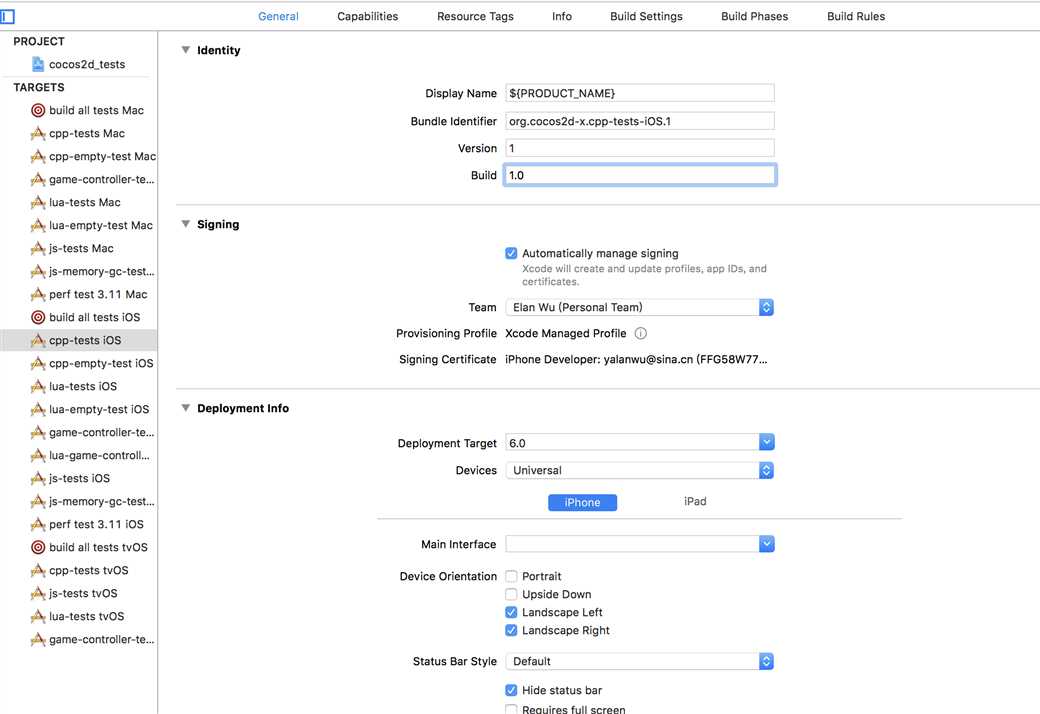This screenshot has width=1040, height=714.
Task: Select the 'cpp-tests tvOS' target row
Action: coord(78,571)
